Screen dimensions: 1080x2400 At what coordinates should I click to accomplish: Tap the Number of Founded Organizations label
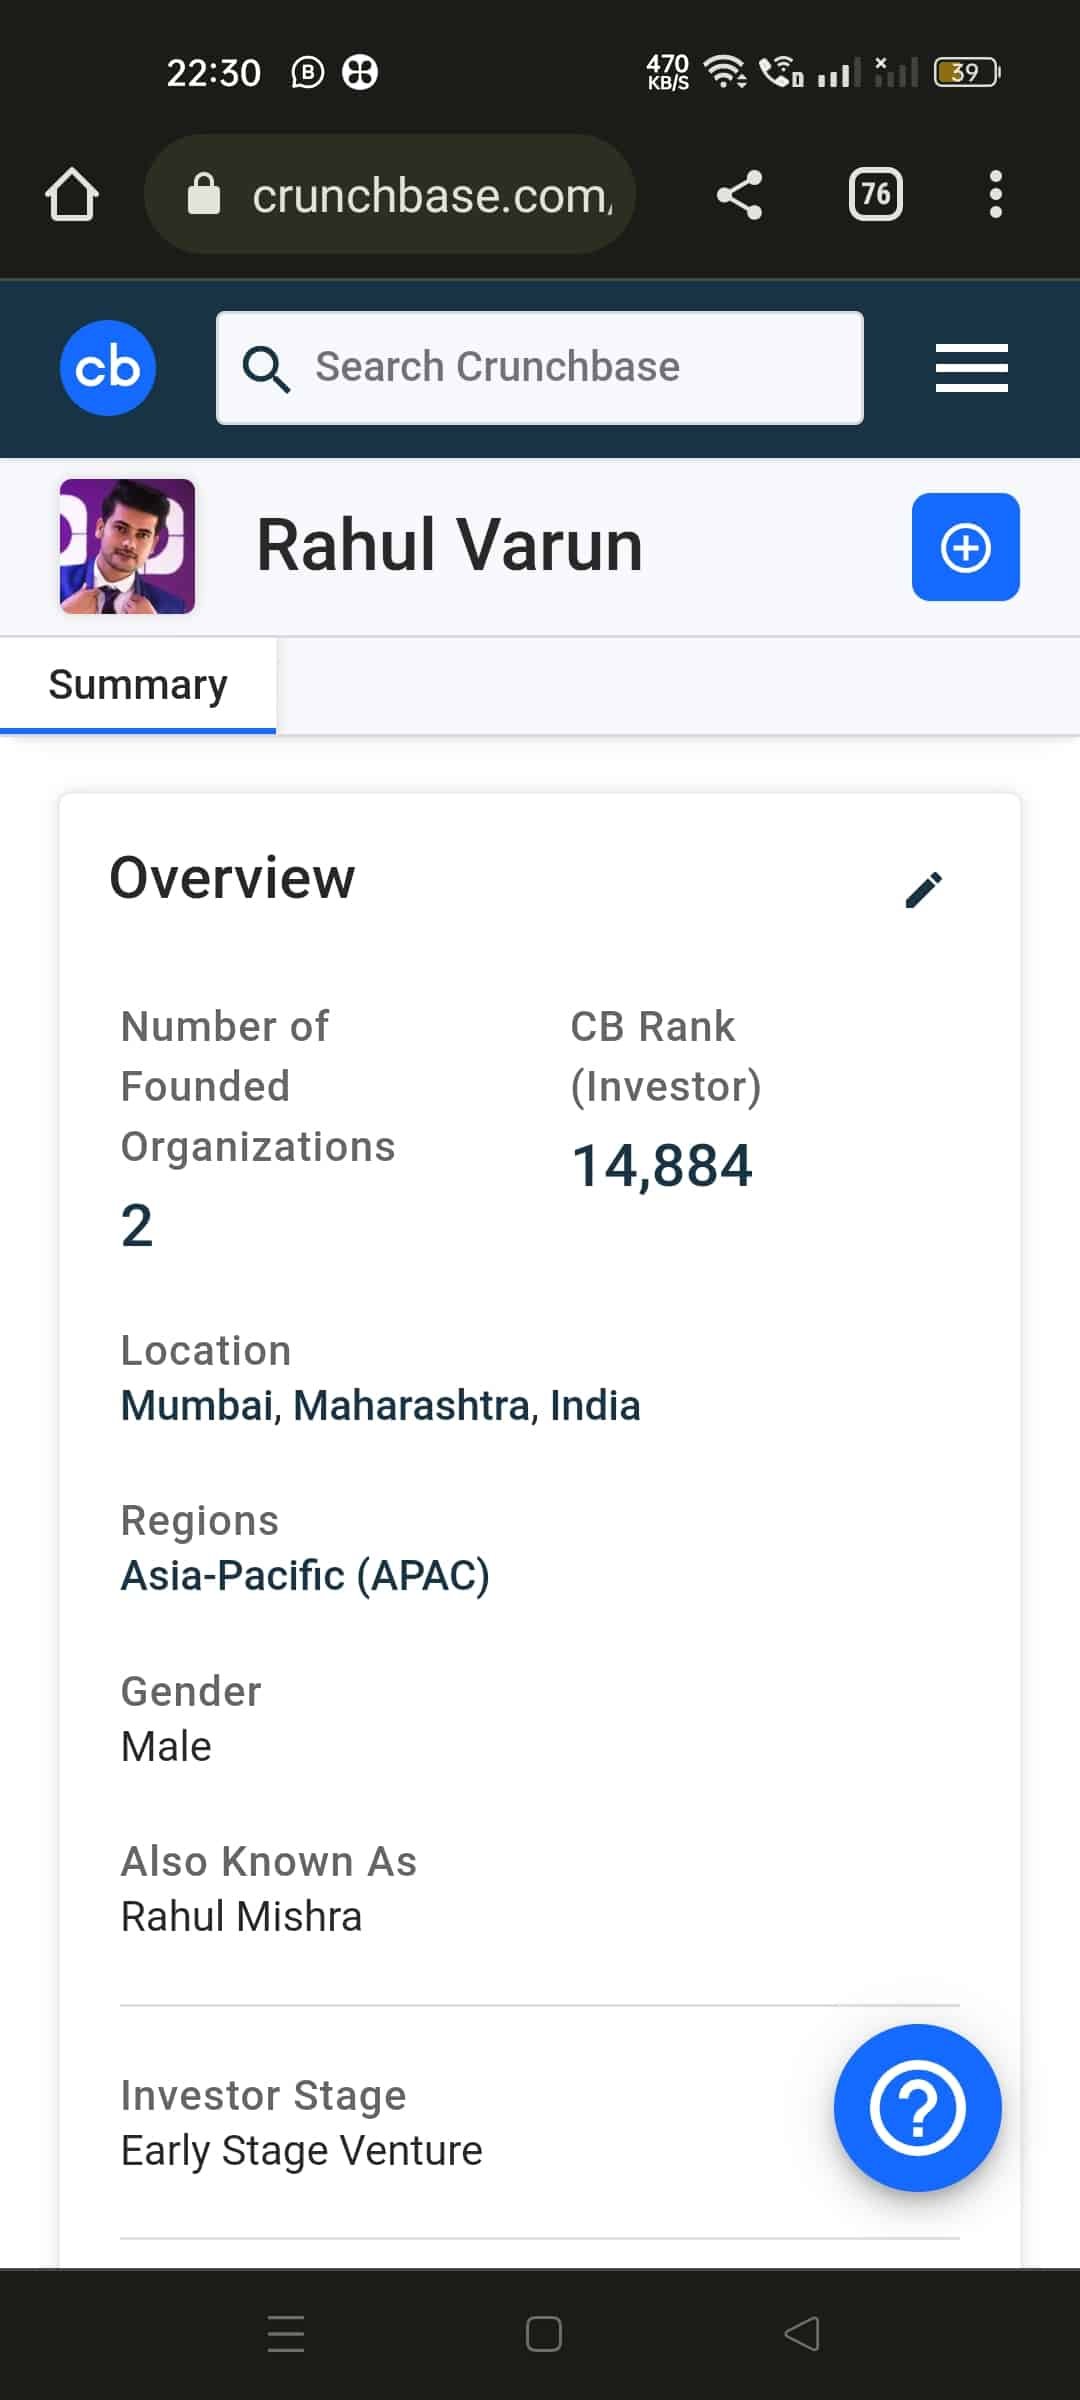tap(258, 1087)
